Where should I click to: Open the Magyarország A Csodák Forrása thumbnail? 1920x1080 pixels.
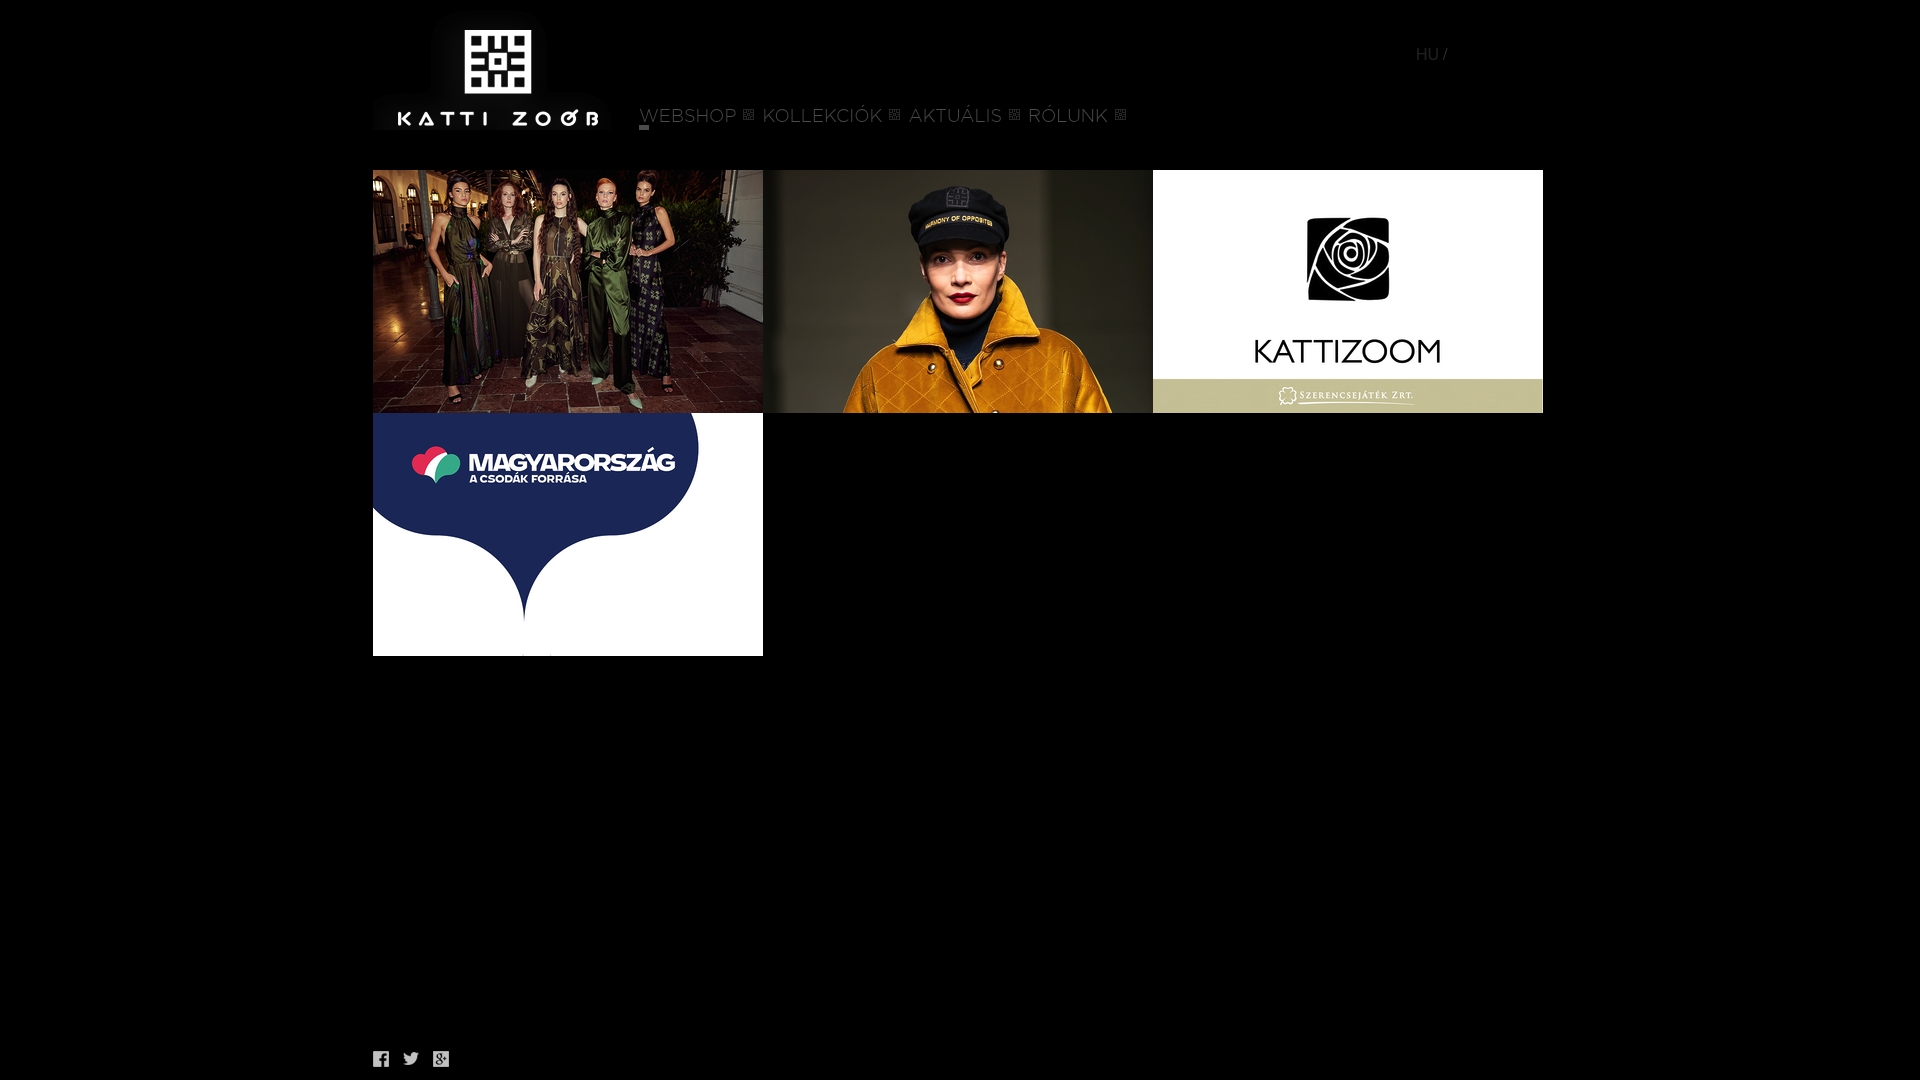click(x=568, y=534)
